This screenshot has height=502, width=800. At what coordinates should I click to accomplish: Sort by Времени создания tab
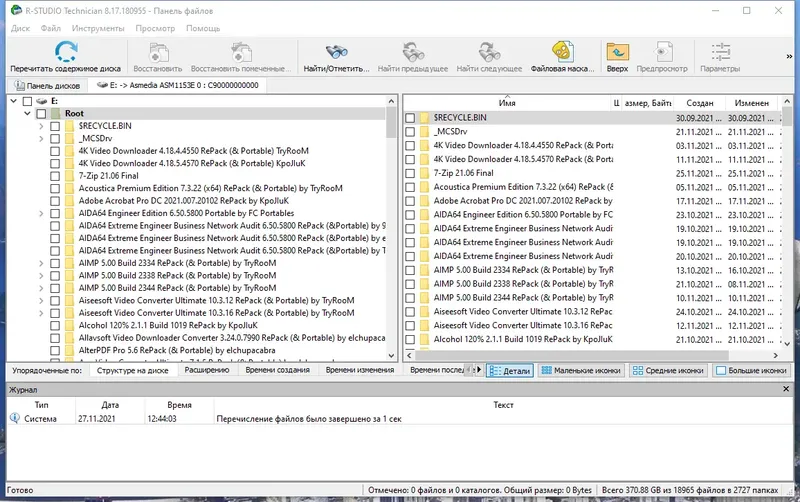(x=278, y=370)
